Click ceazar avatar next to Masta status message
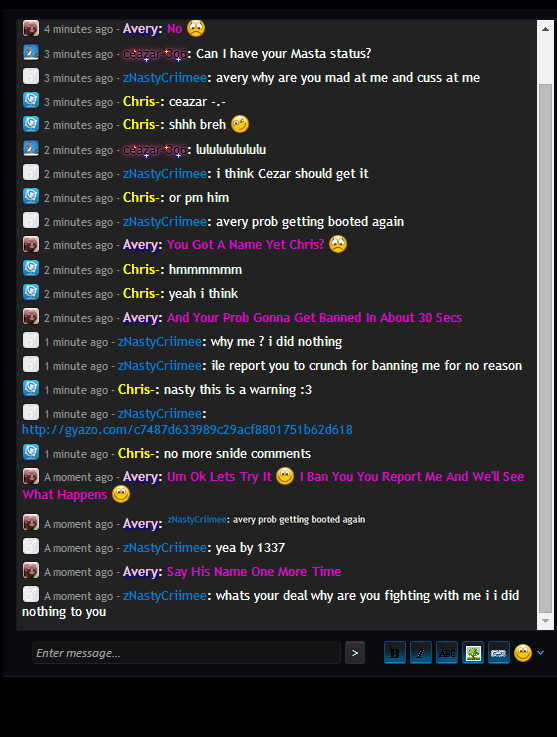 31,53
